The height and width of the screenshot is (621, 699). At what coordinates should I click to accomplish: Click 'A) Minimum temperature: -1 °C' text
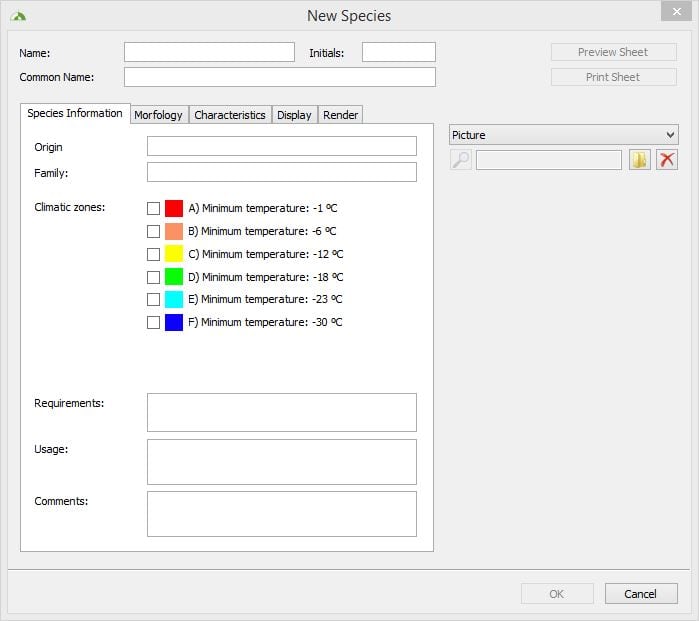pyautogui.click(x=263, y=208)
